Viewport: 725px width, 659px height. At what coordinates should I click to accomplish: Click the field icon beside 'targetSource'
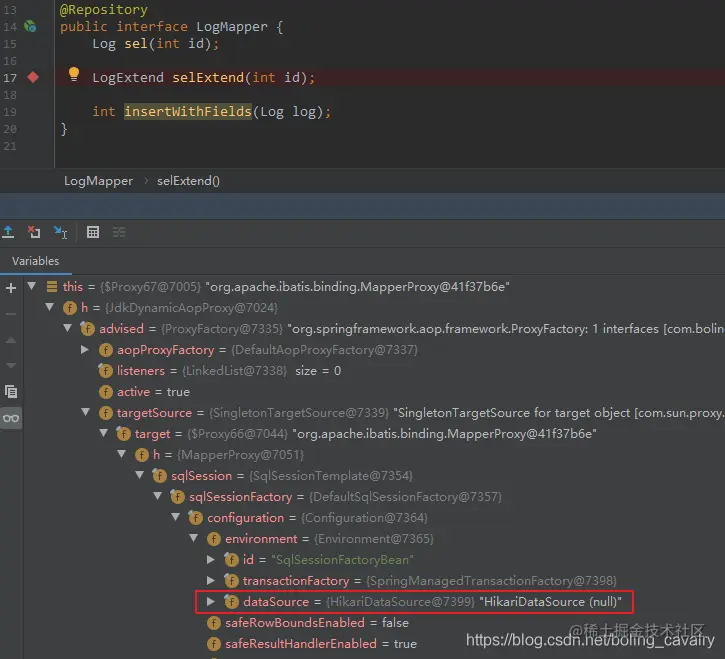(x=105, y=413)
